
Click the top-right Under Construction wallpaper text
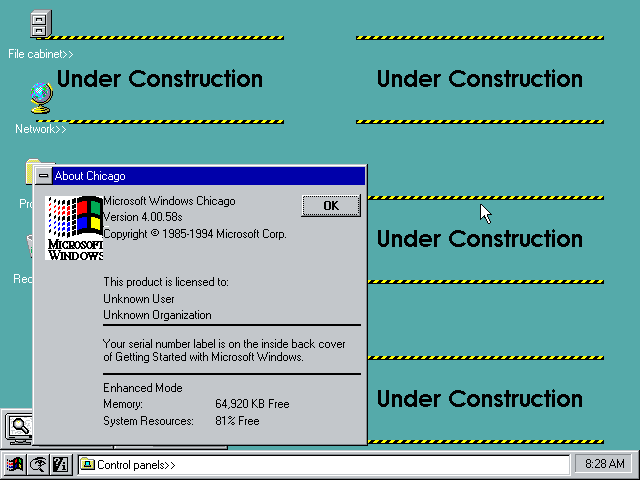click(479, 79)
